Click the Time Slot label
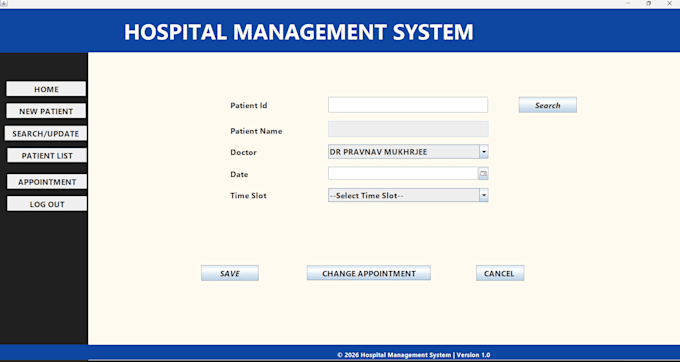The width and height of the screenshot is (680, 362). click(248, 196)
